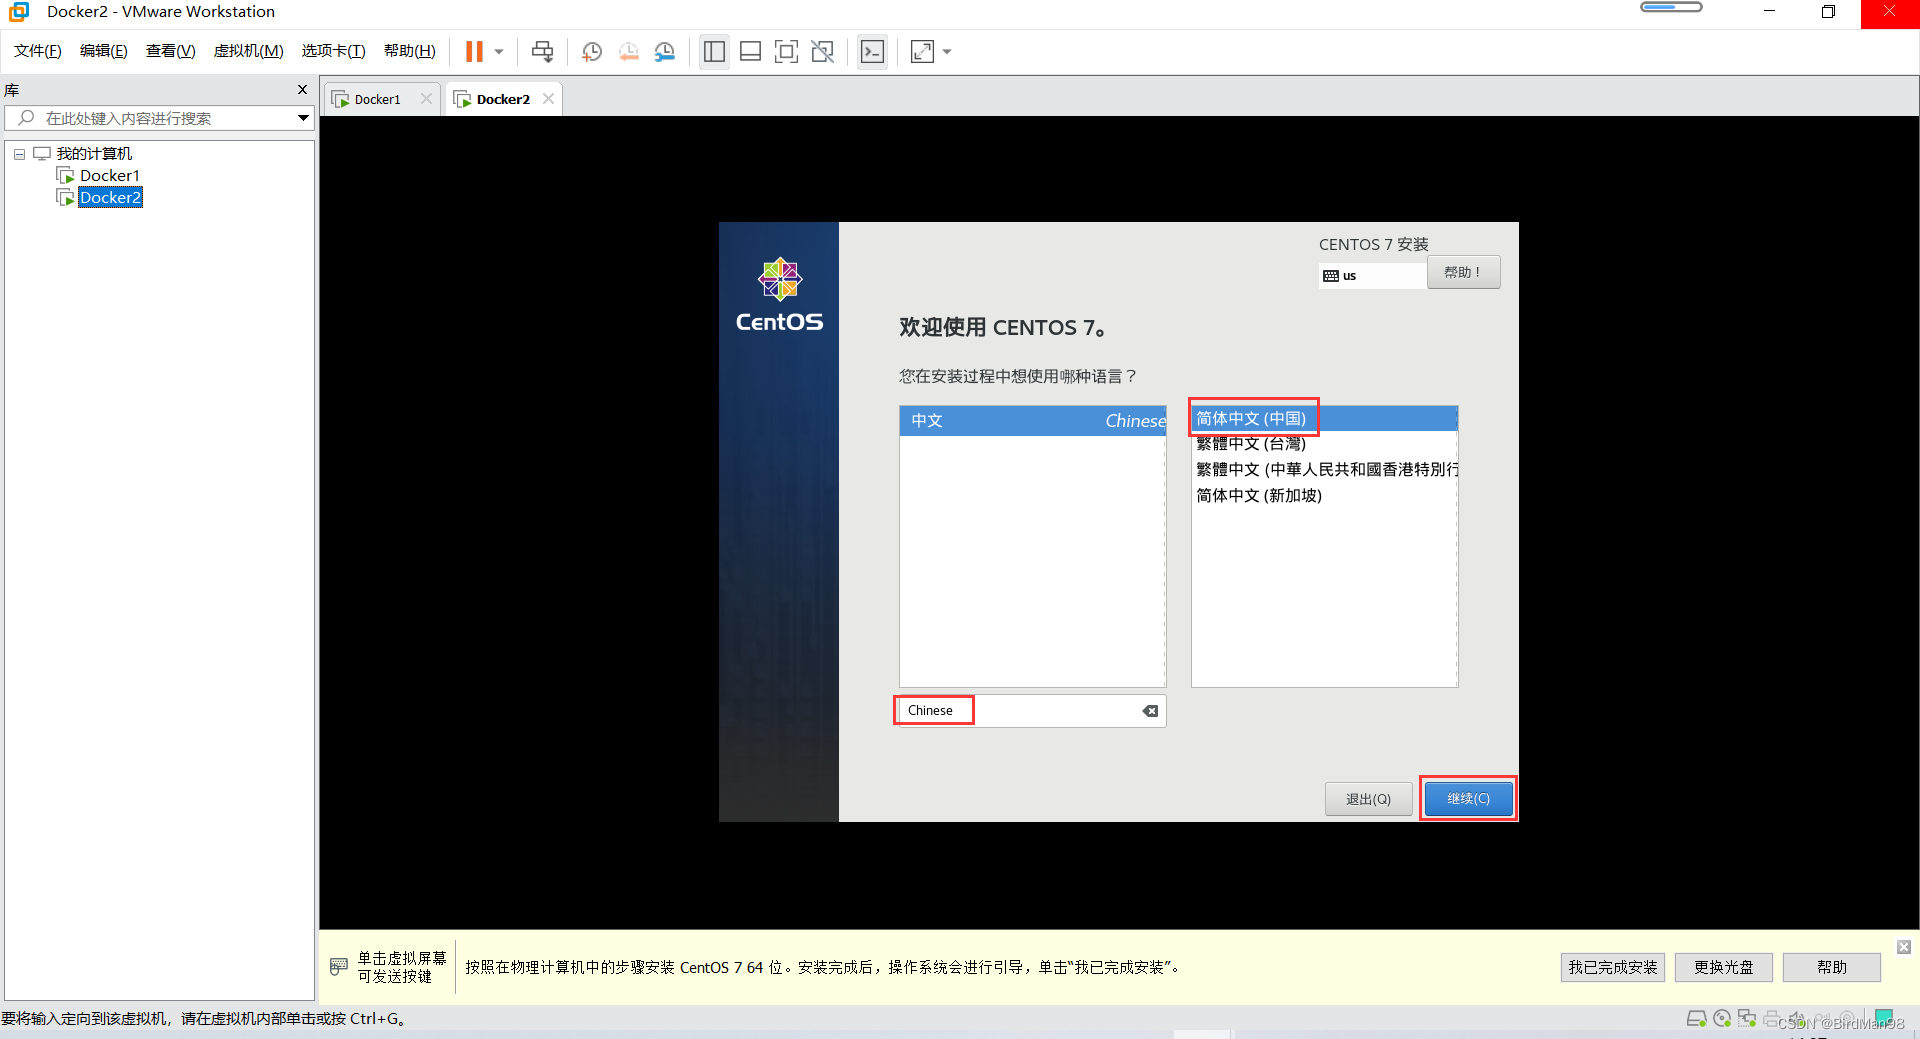Viewport: 1920px width, 1039px height.
Task: Click the network adapter status icon
Action: point(1747,1019)
